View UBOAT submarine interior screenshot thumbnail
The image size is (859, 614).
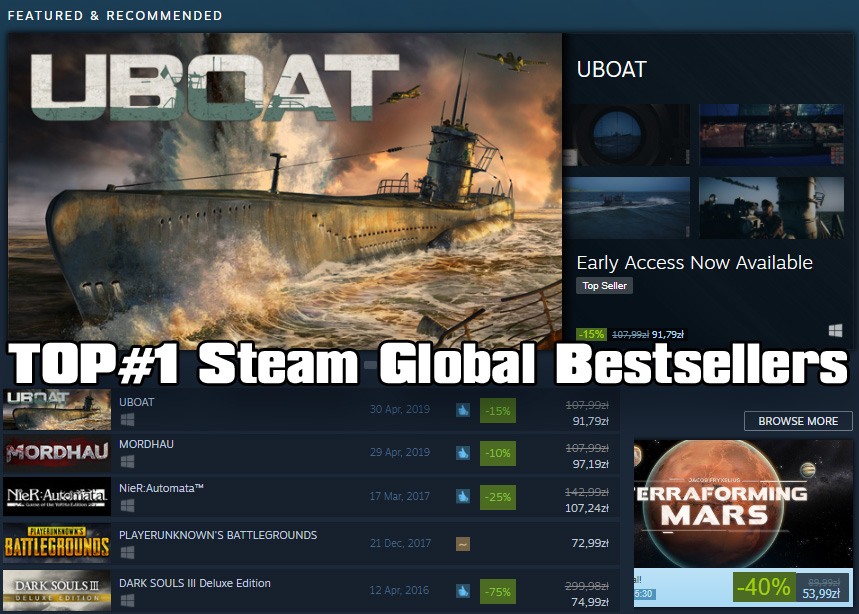tap(772, 135)
